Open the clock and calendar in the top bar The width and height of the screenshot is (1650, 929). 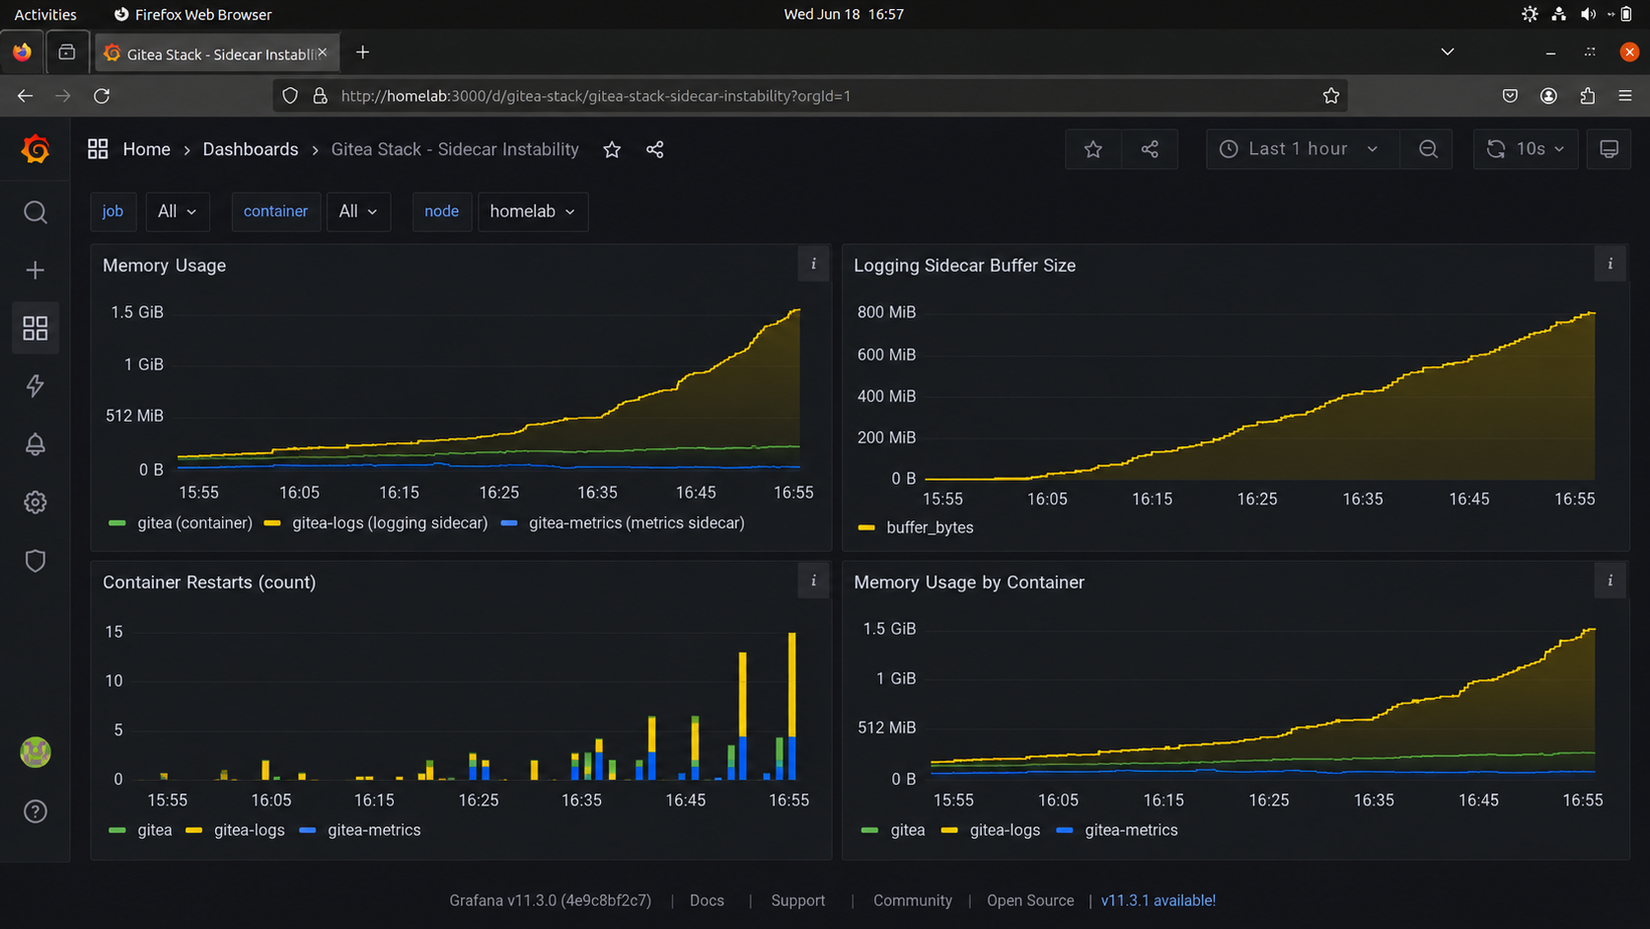843,14
